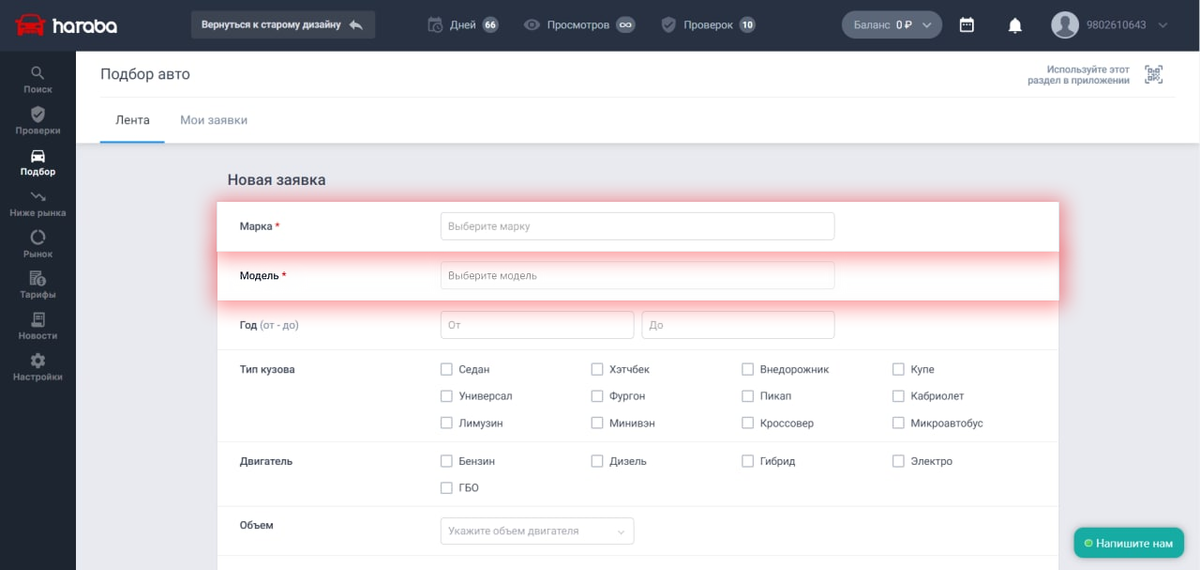Enable the Дизель engine checkbox
The width and height of the screenshot is (1200, 570).
tap(597, 461)
